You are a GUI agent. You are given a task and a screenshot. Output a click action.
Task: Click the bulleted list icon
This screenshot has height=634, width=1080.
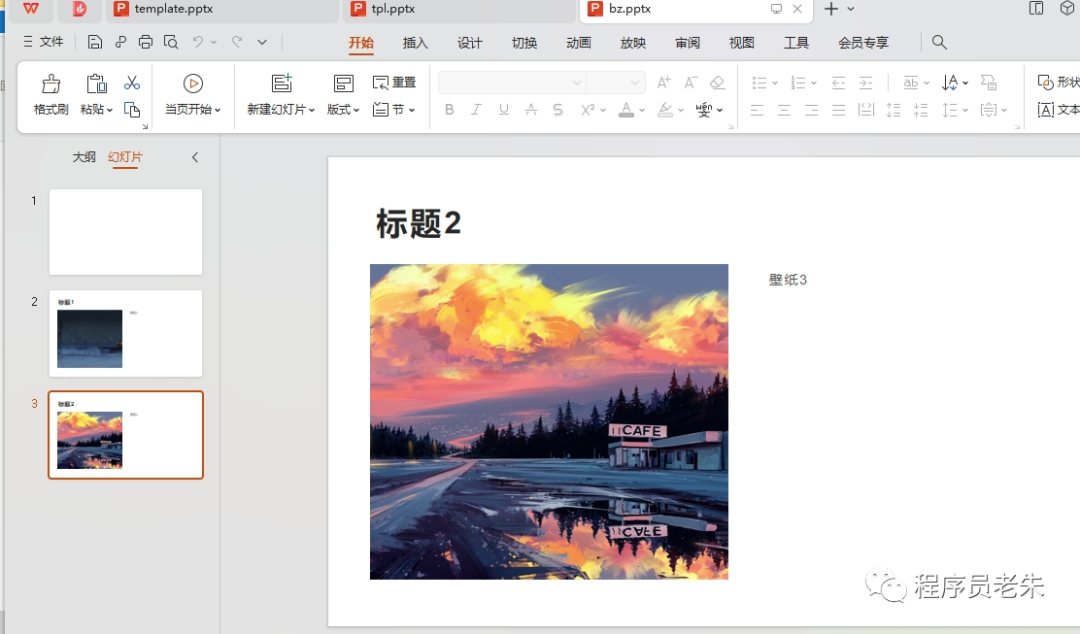click(x=759, y=83)
